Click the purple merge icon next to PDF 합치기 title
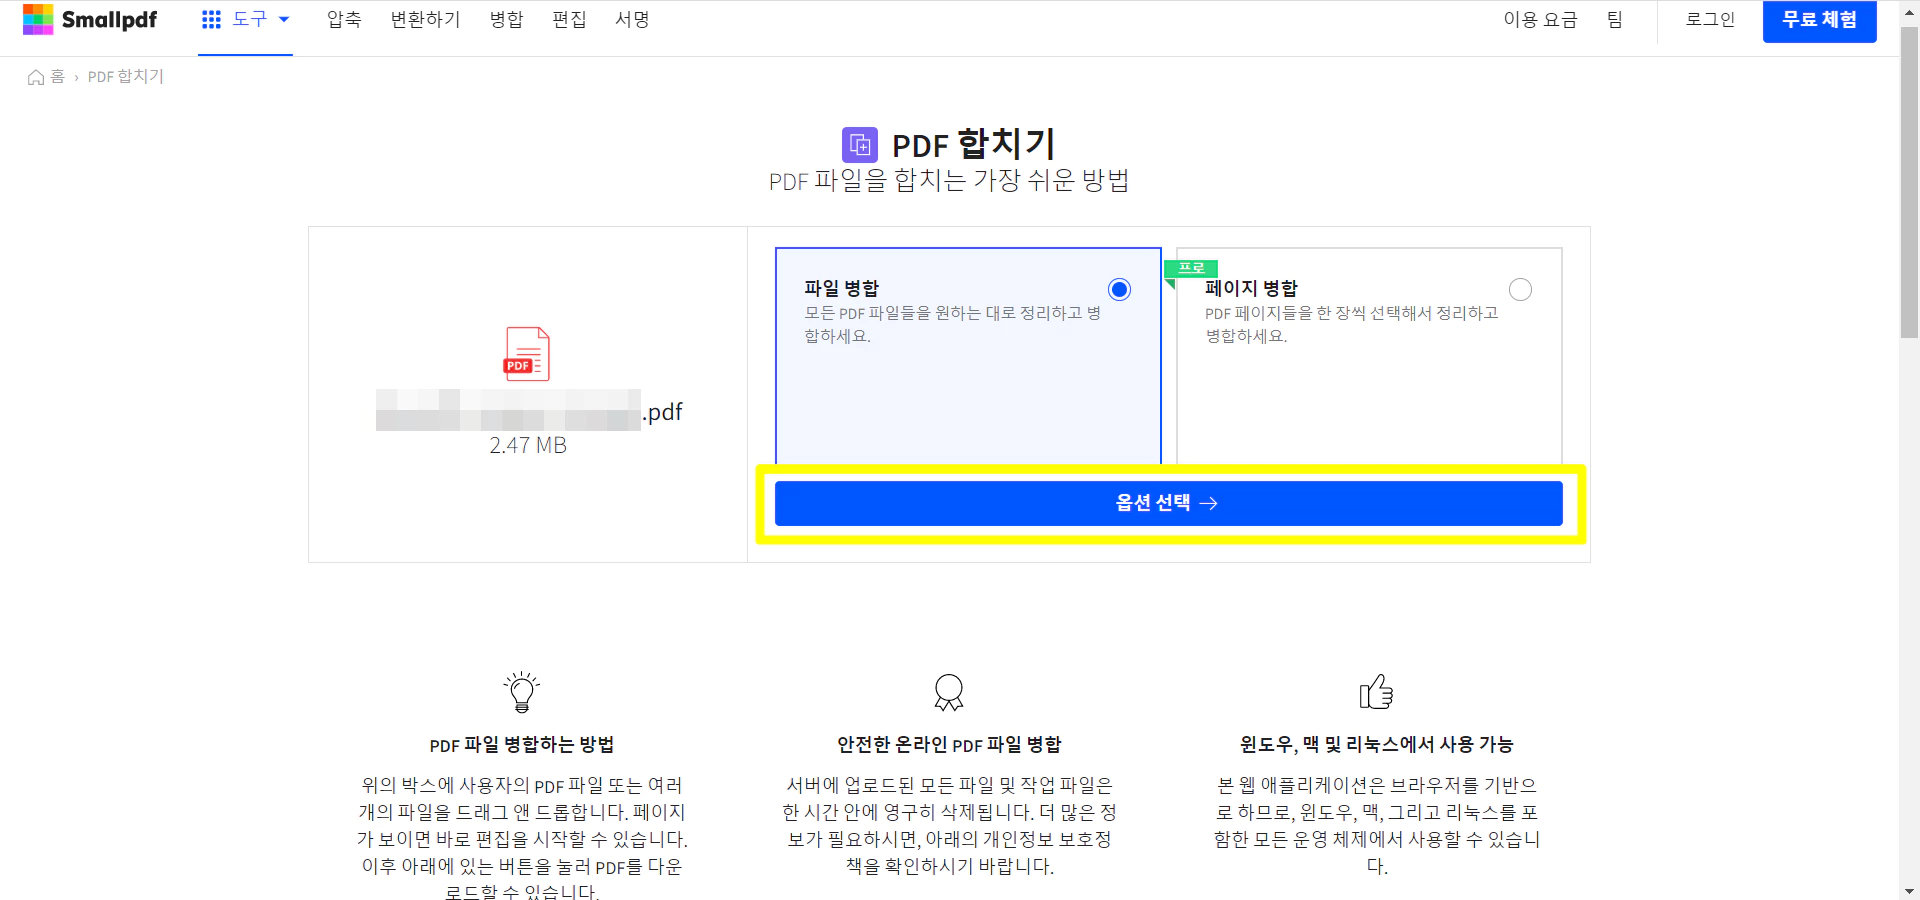Screen dimensions: 1920x900 click(860, 144)
